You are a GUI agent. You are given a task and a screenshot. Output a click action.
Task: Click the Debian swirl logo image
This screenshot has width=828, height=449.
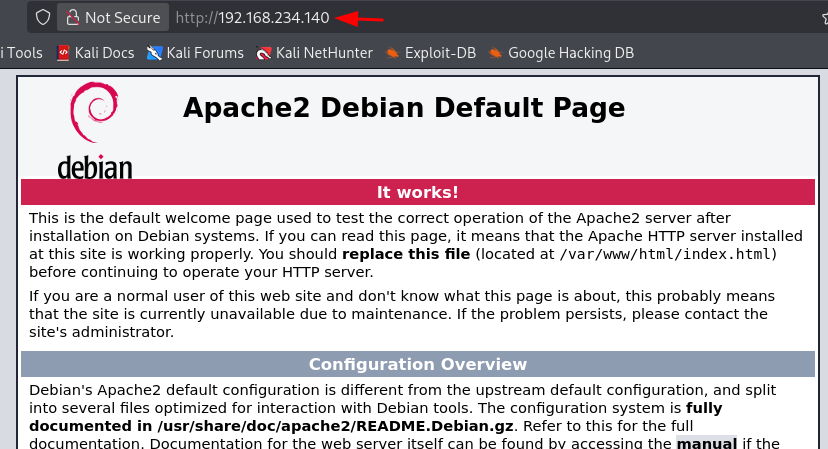[x=94, y=112]
